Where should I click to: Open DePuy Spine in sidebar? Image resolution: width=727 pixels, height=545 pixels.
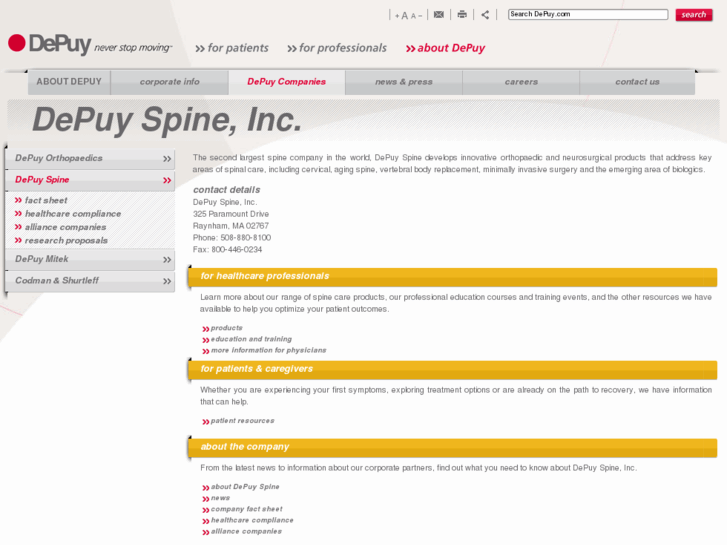(42, 180)
